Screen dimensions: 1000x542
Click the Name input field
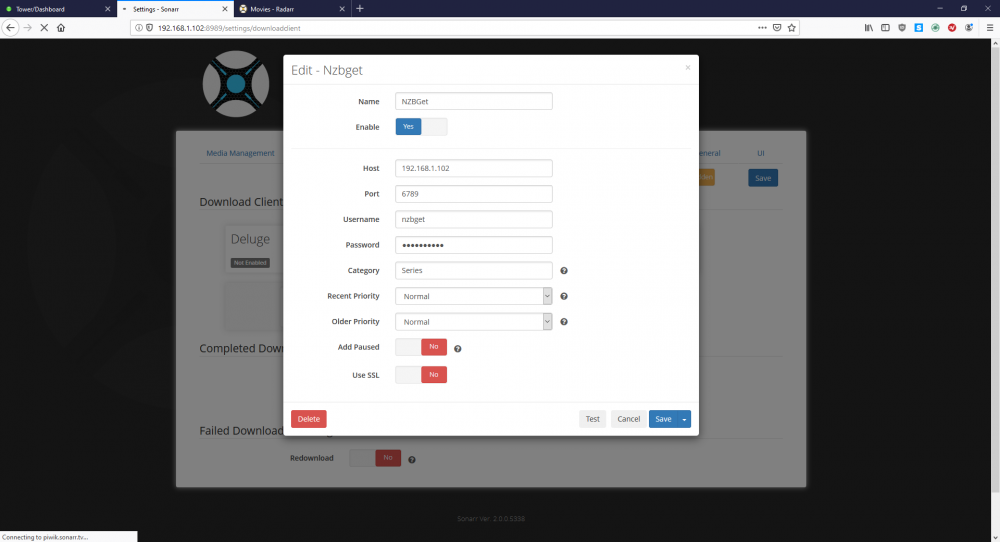473,101
